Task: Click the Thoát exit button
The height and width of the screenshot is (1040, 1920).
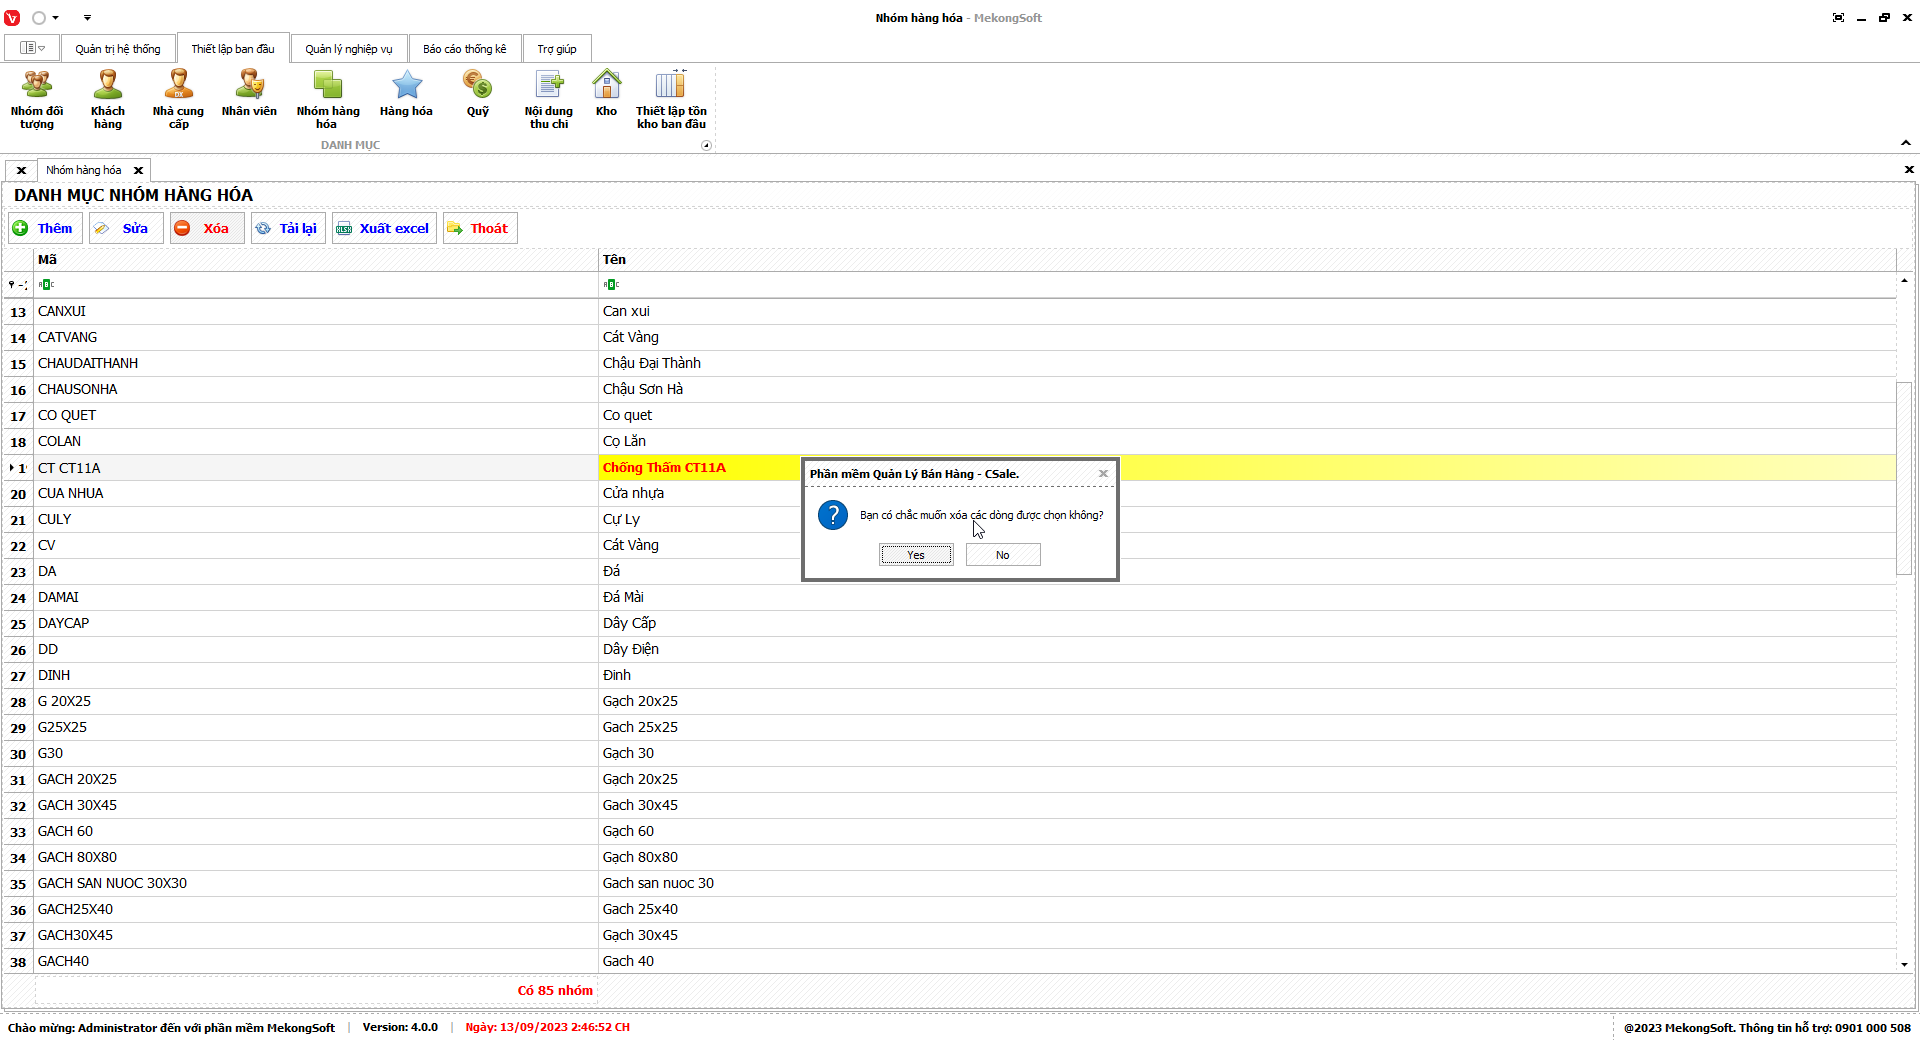Action: [x=480, y=228]
